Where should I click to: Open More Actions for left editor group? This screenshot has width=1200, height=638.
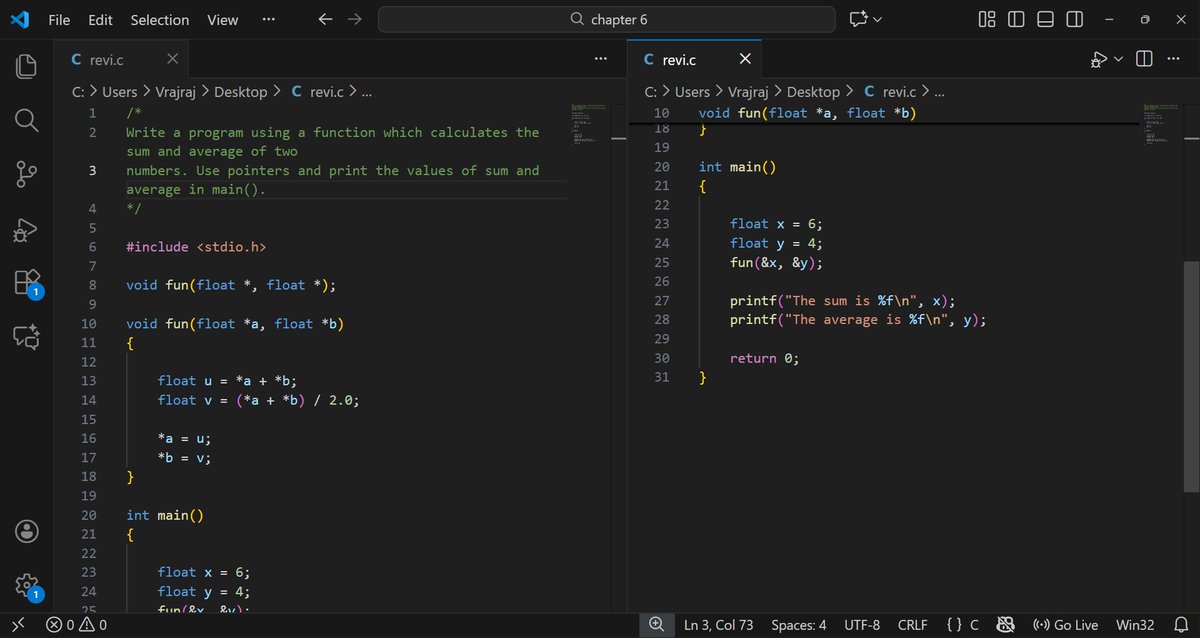[600, 59]
